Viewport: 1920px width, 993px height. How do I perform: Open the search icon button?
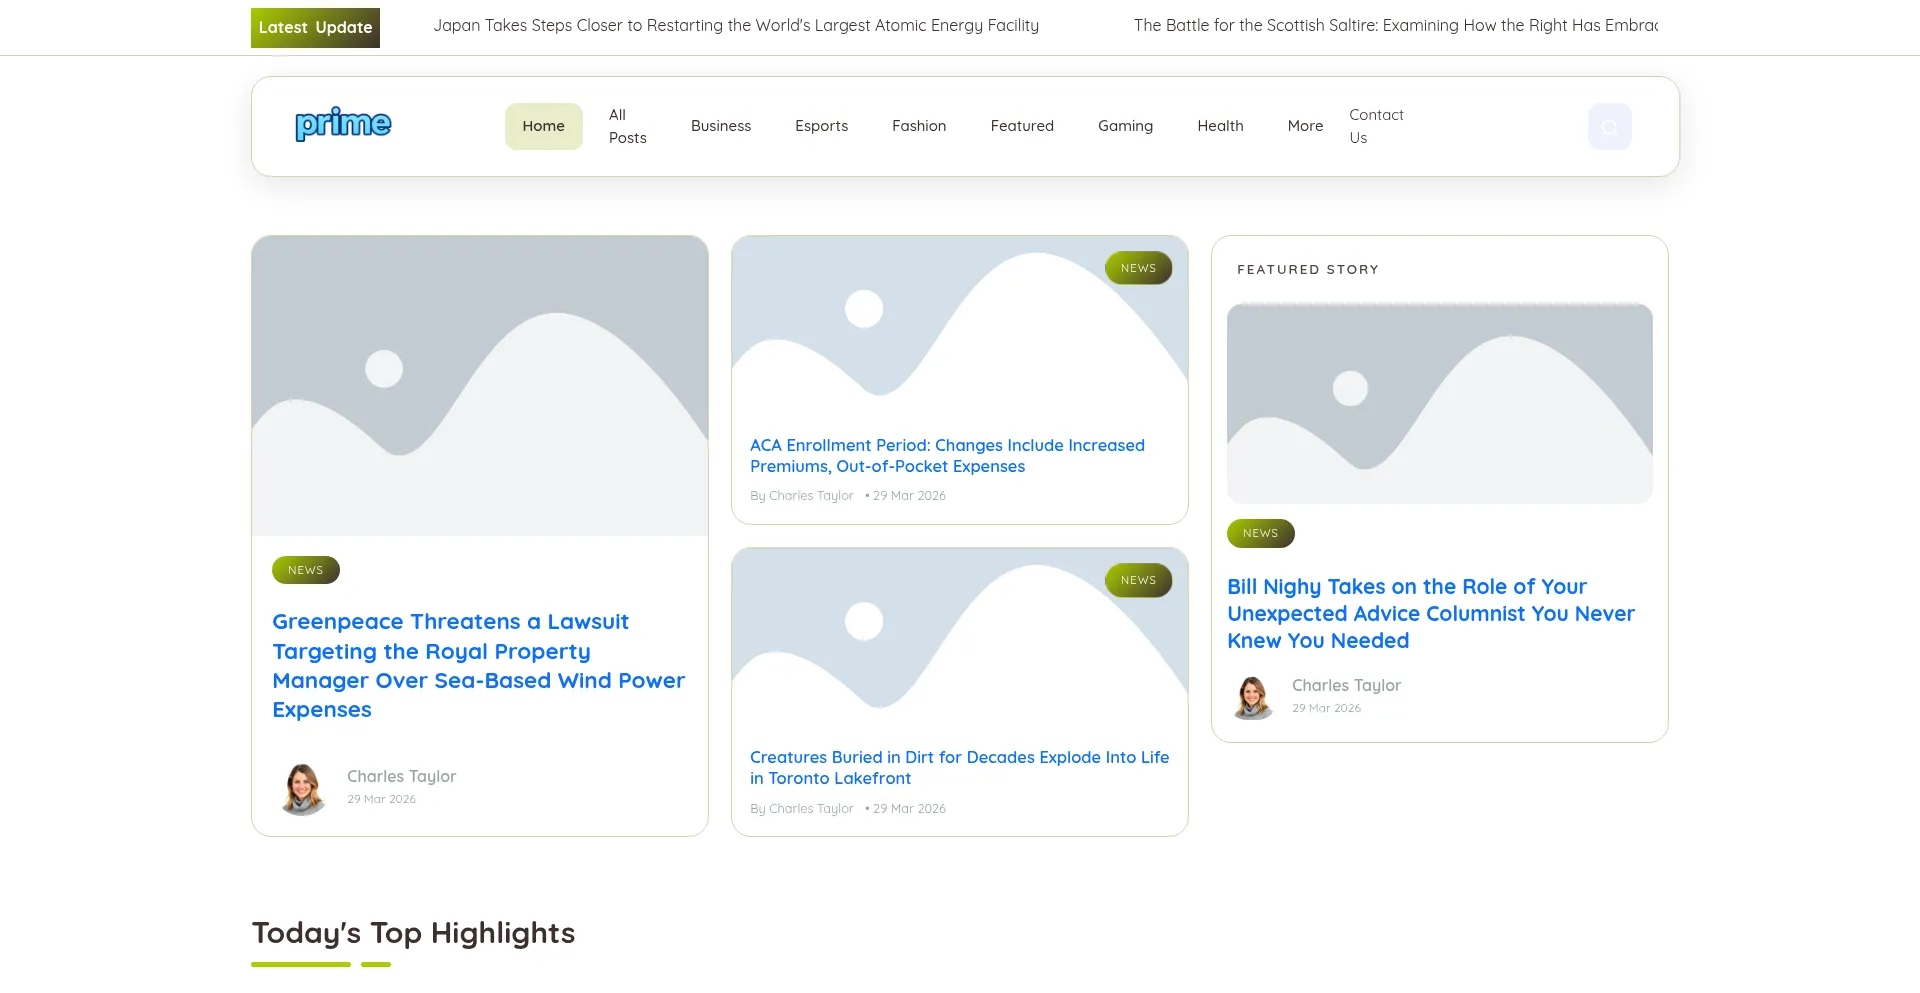tap(1609, 127)
